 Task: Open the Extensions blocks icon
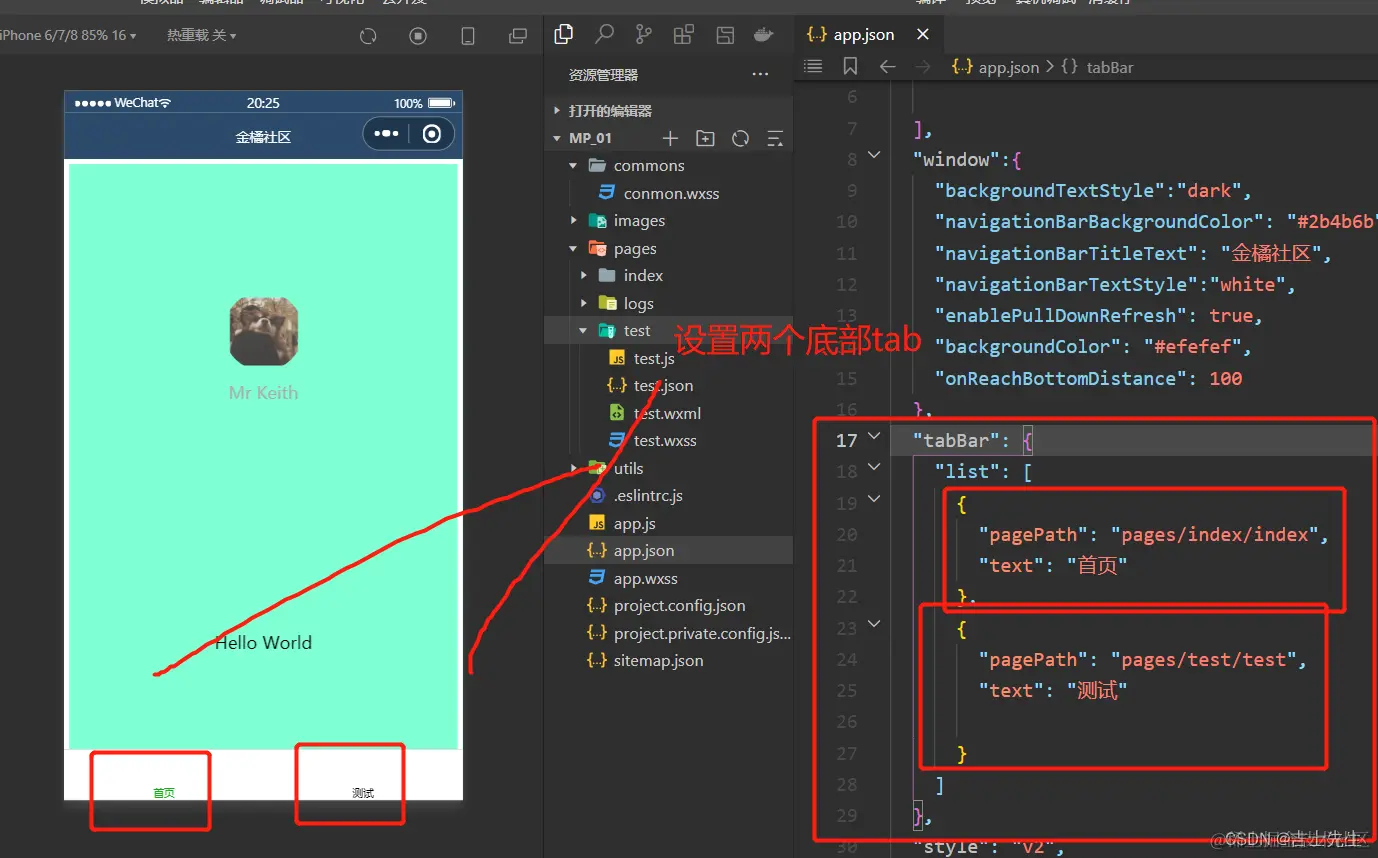pyautogui.click(x=684, y=35)
